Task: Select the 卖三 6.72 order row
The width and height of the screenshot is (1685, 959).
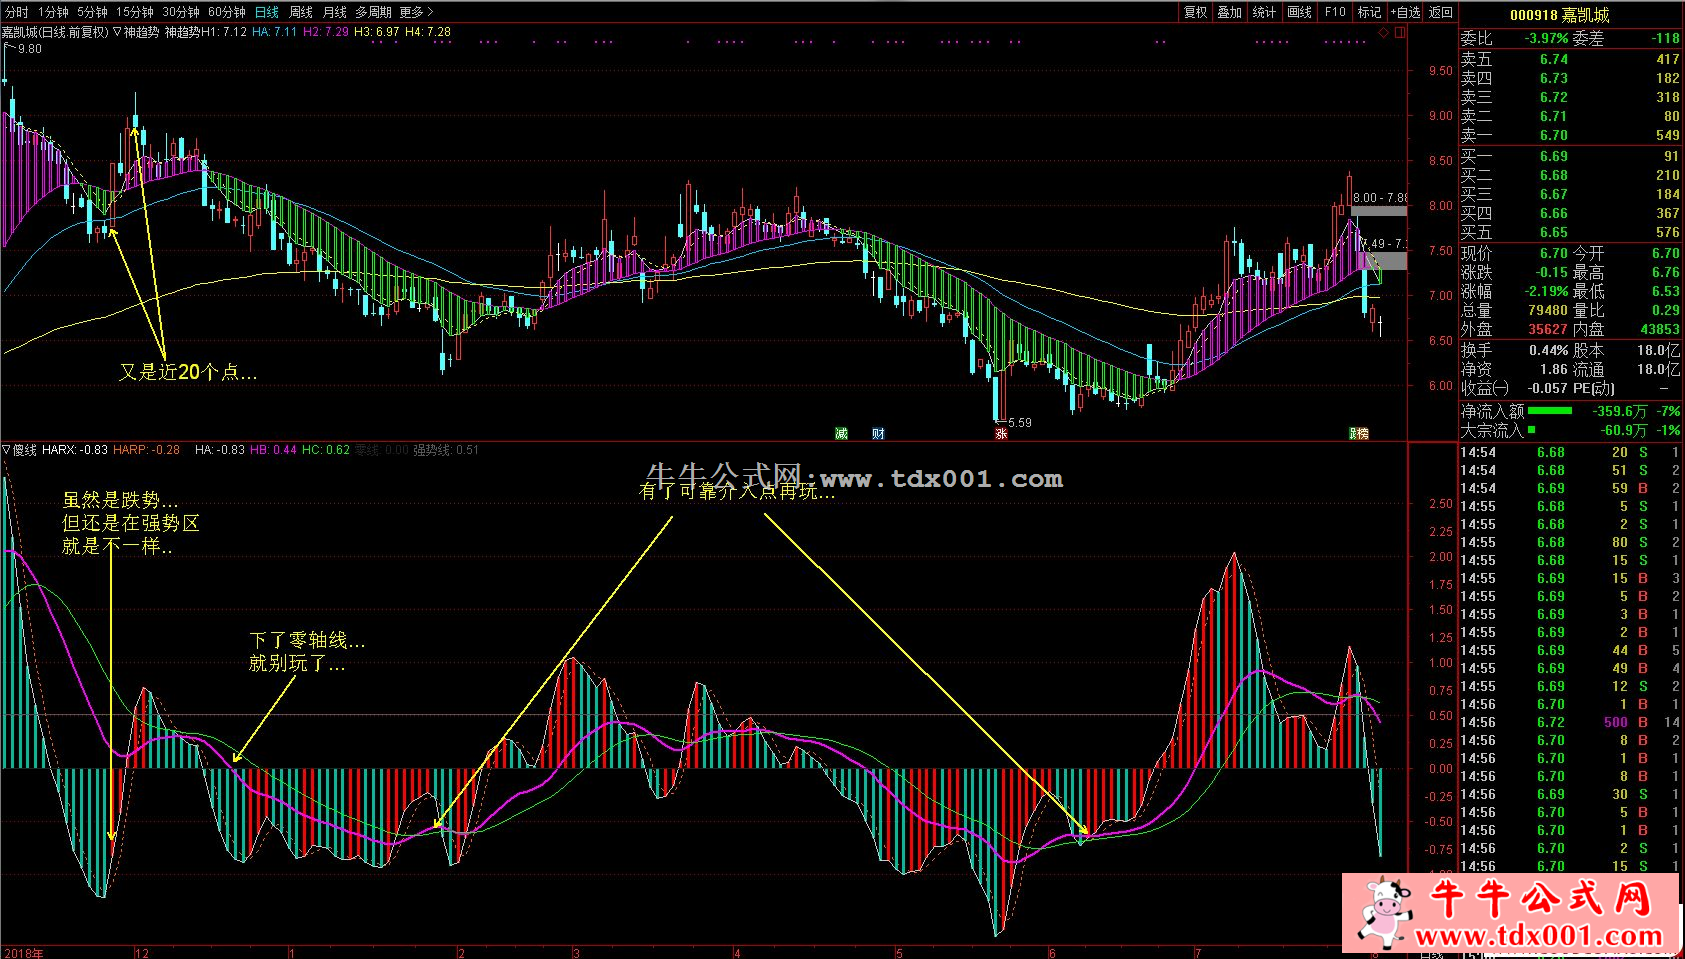Action: point(1570,97)
